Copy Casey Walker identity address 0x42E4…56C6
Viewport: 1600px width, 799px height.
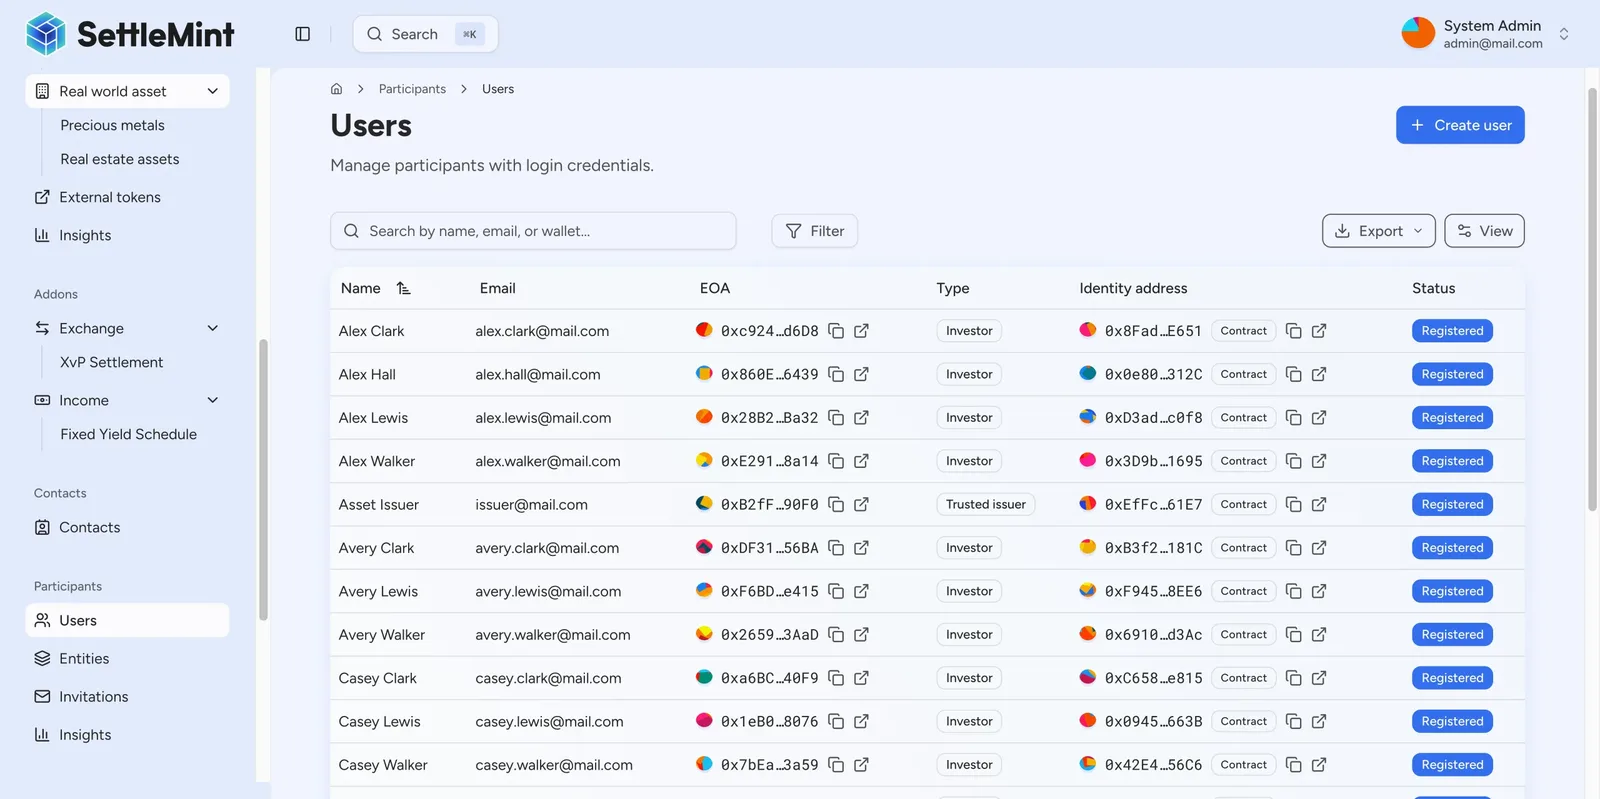tap(1293, 765)
